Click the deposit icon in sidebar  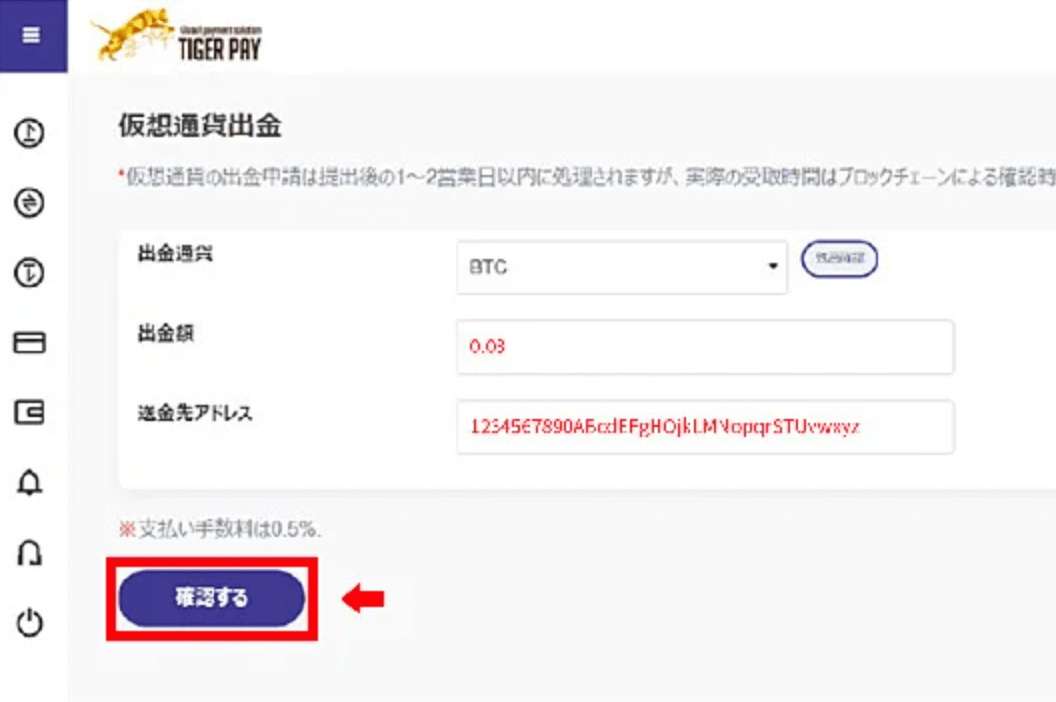click(29, 133)
